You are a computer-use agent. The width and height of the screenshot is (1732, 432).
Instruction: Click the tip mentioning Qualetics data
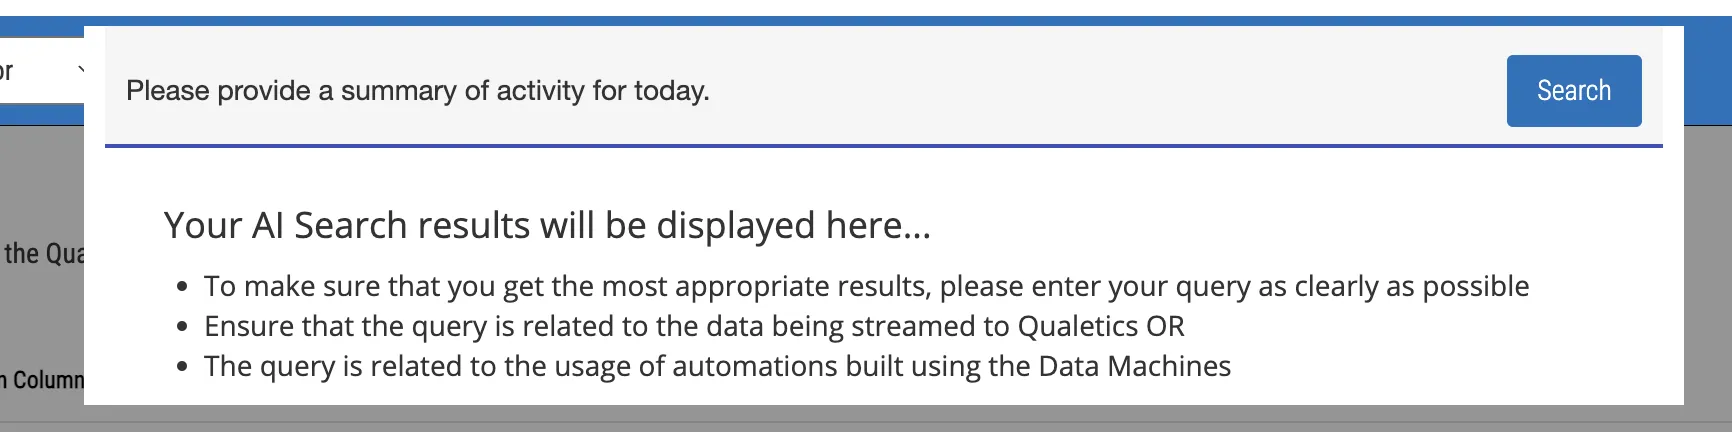(694, 327)
